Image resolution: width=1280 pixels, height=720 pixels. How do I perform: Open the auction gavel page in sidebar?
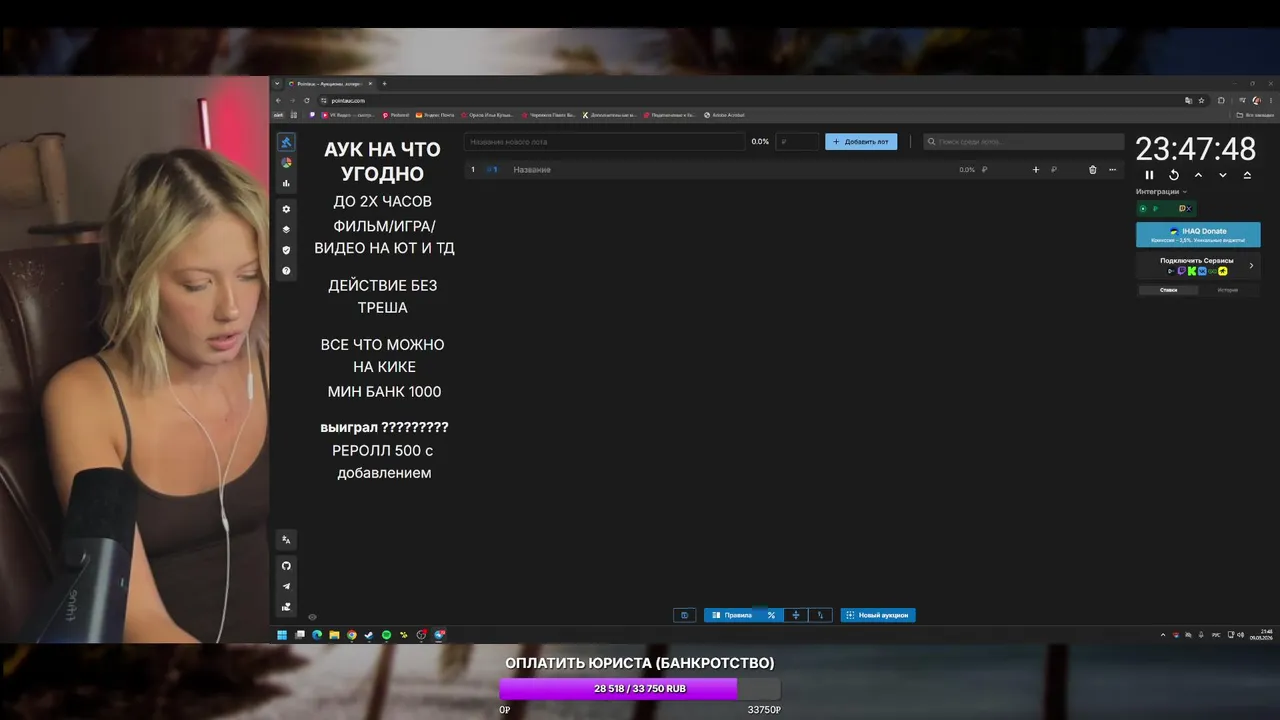(x=286, y=142)
